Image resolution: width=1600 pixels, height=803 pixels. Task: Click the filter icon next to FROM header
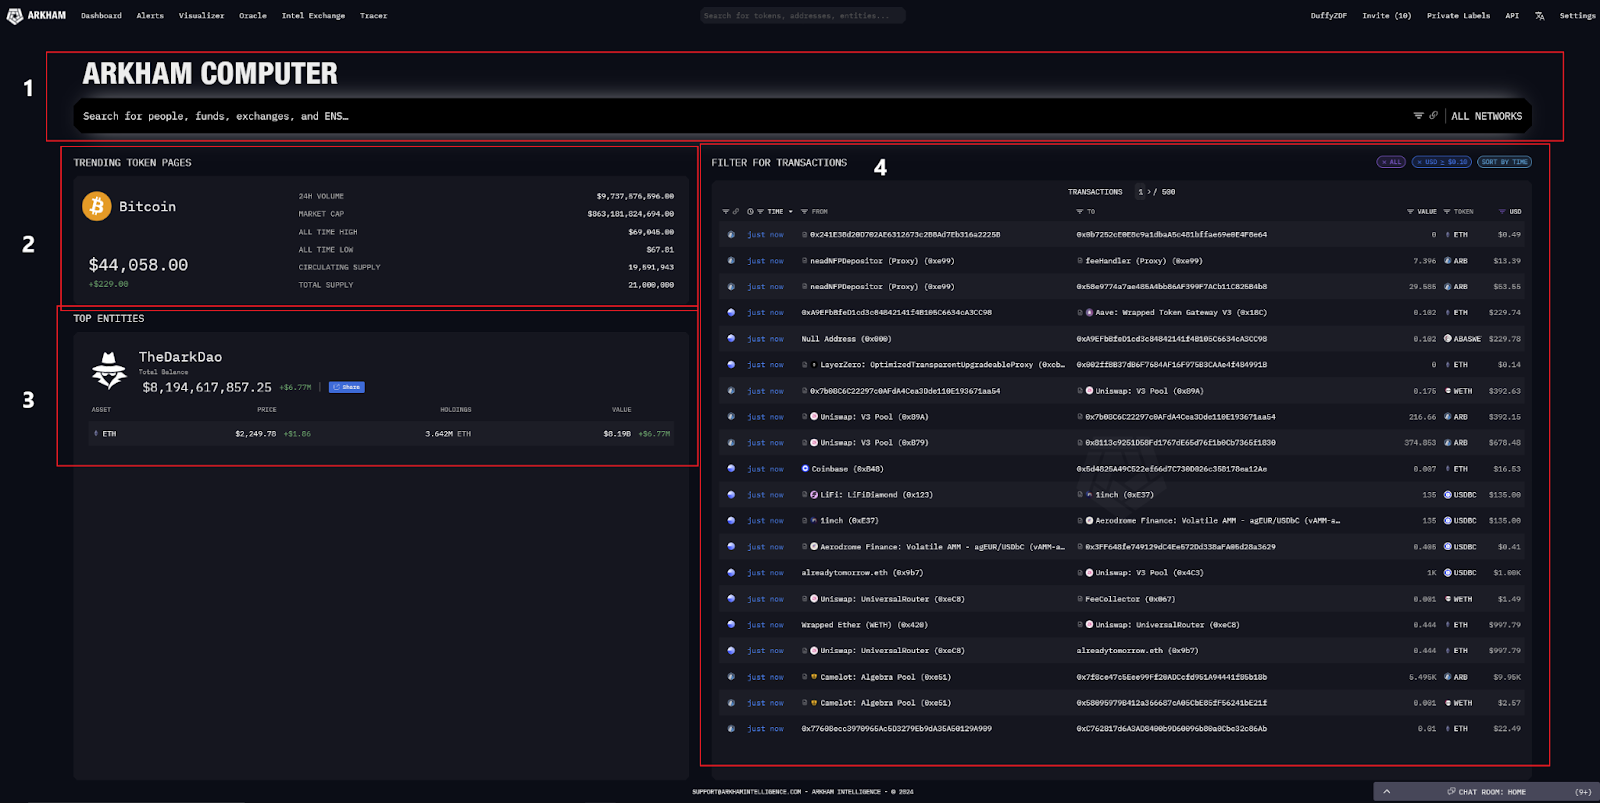tap(804, 212)
